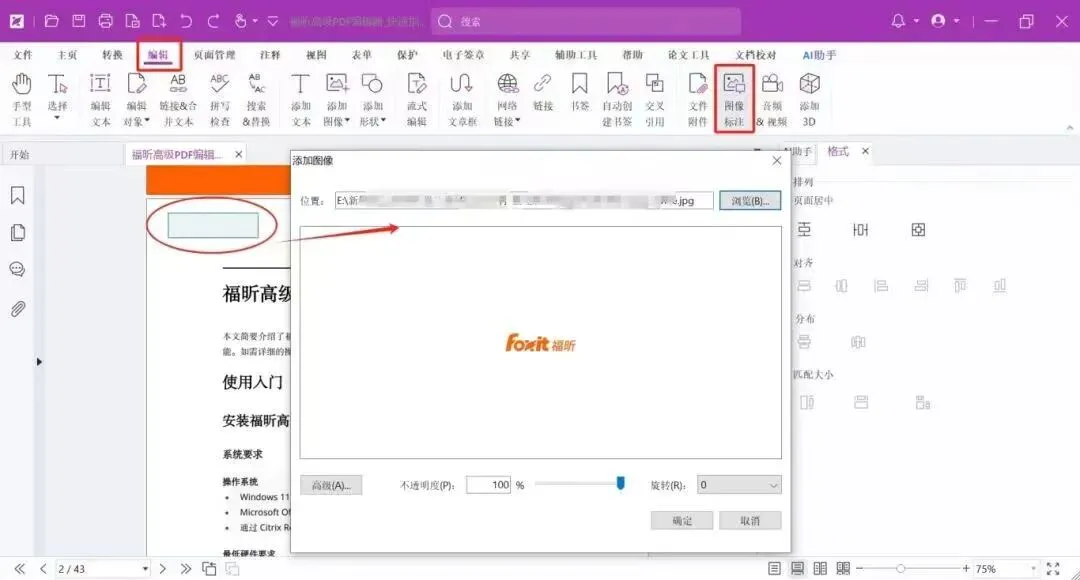Screen dimensions: 1080x580
Task: Switch to continuous page view mode
Action: [x=797, y=569]
